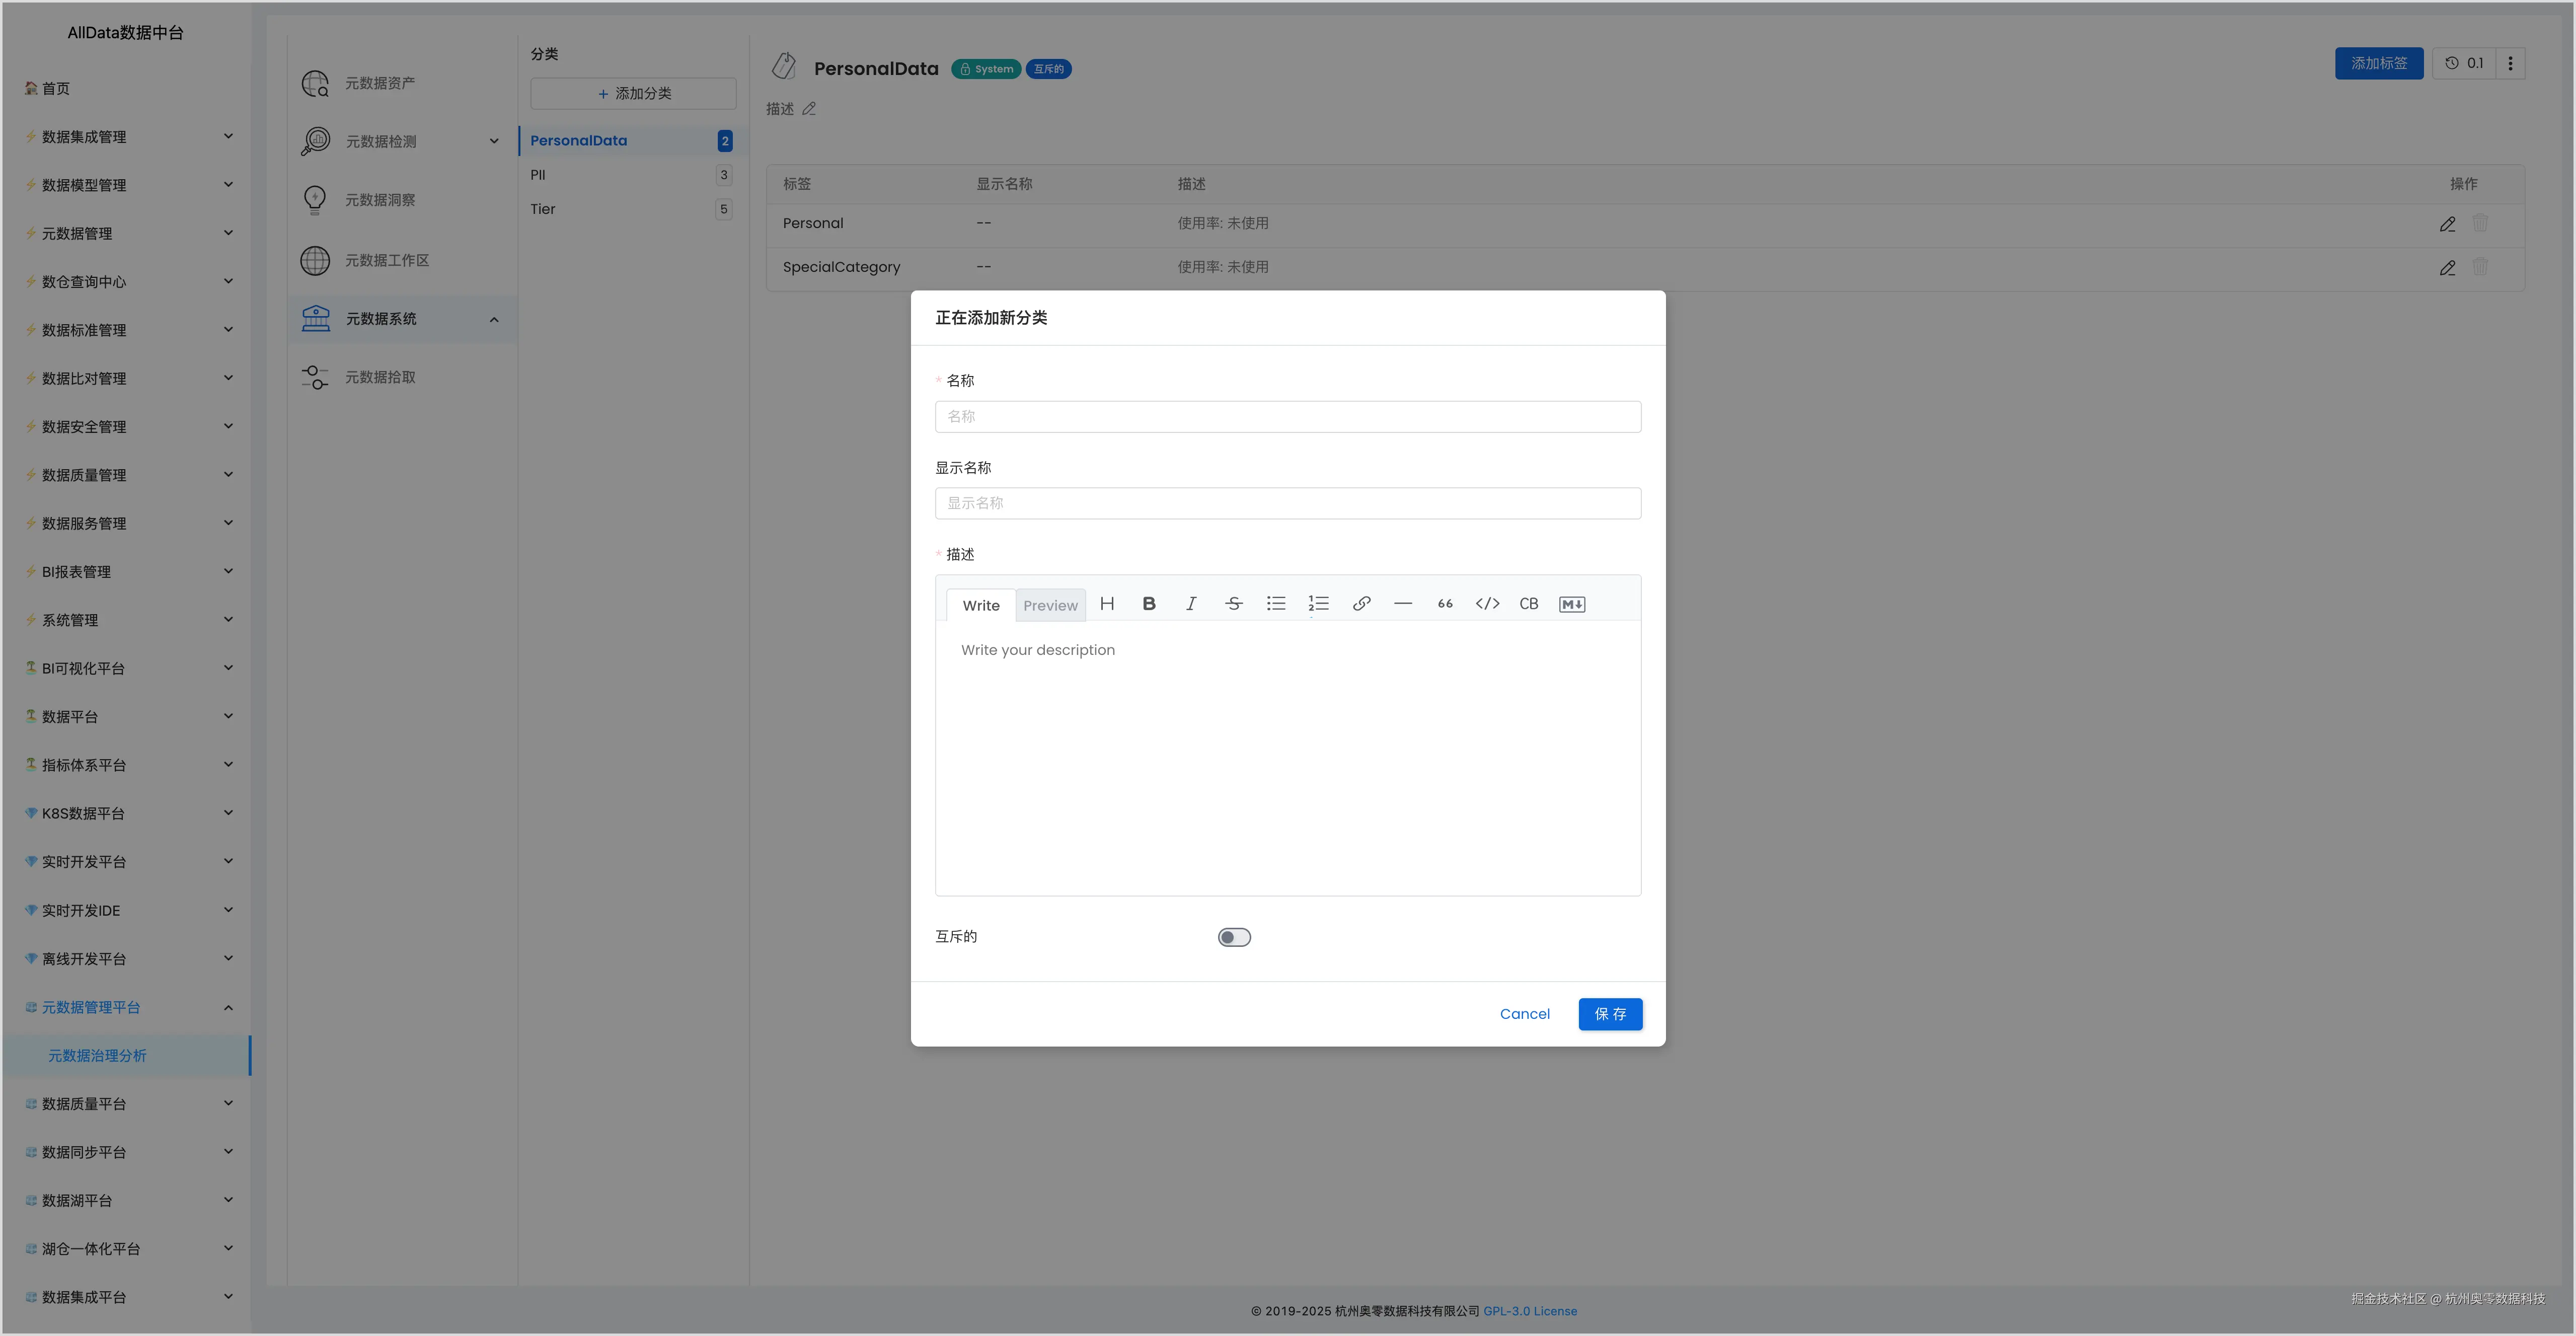Click the Bold formatting icon
2576x1336 pixels.
click(x=1149, y=604)
